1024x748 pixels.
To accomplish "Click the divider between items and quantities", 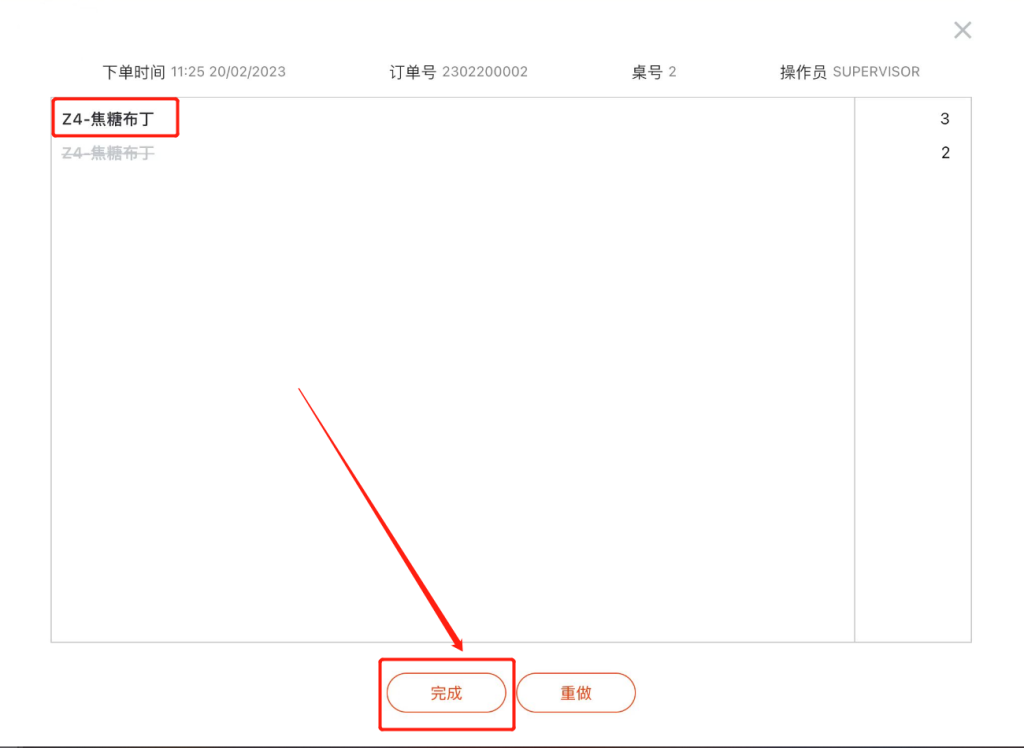I will 854,370.
